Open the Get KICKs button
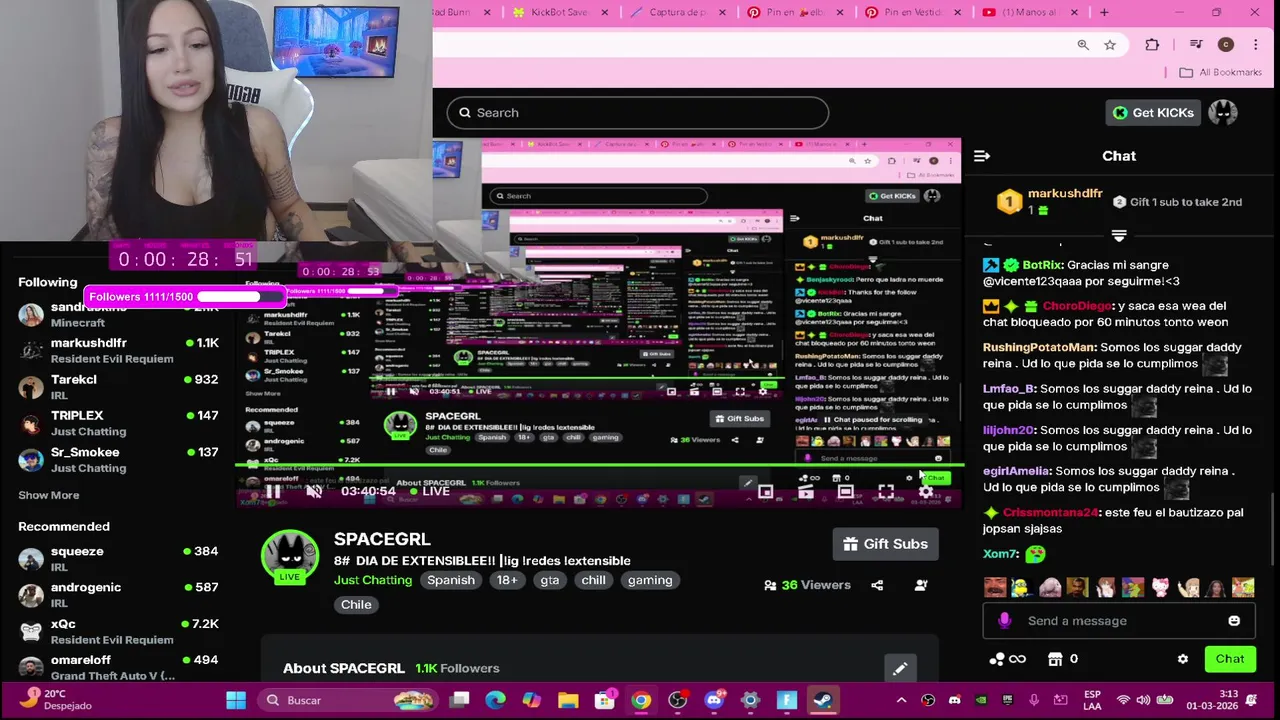This screenshot has height=720, width=1280. 1153,113
